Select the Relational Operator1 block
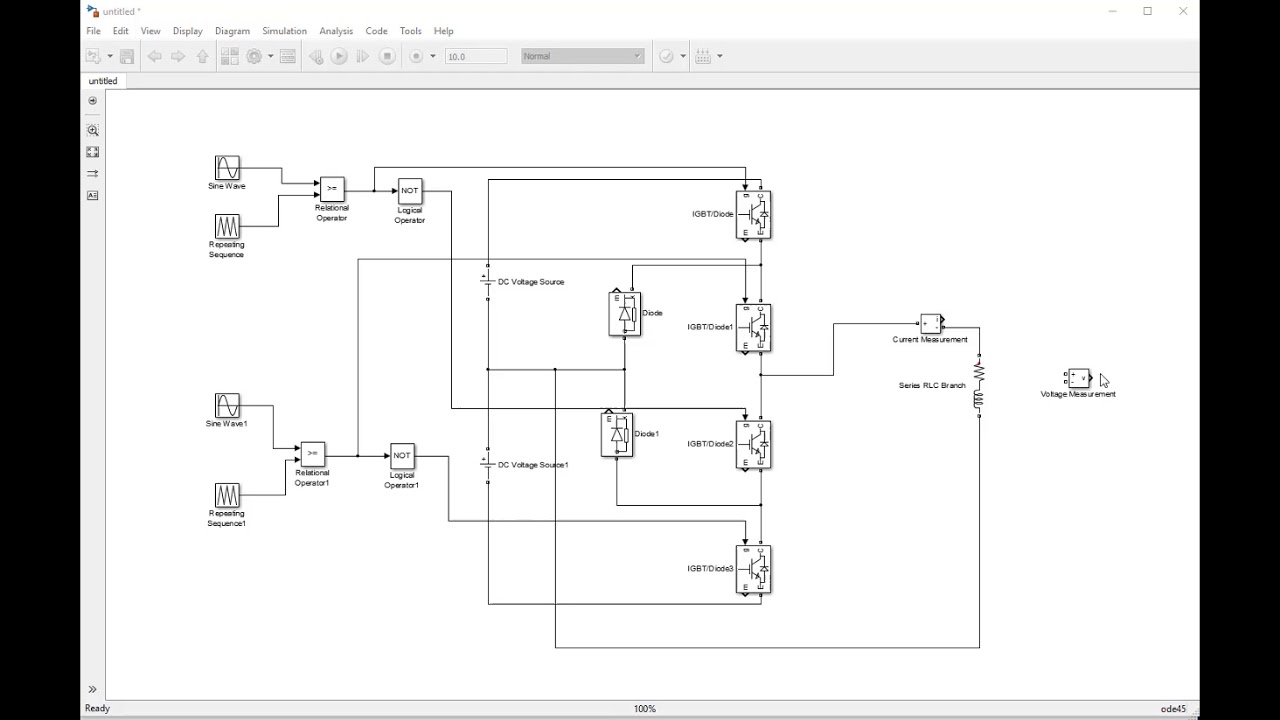Viewport: 1280px width, 720px height. [x=312, y=454]
